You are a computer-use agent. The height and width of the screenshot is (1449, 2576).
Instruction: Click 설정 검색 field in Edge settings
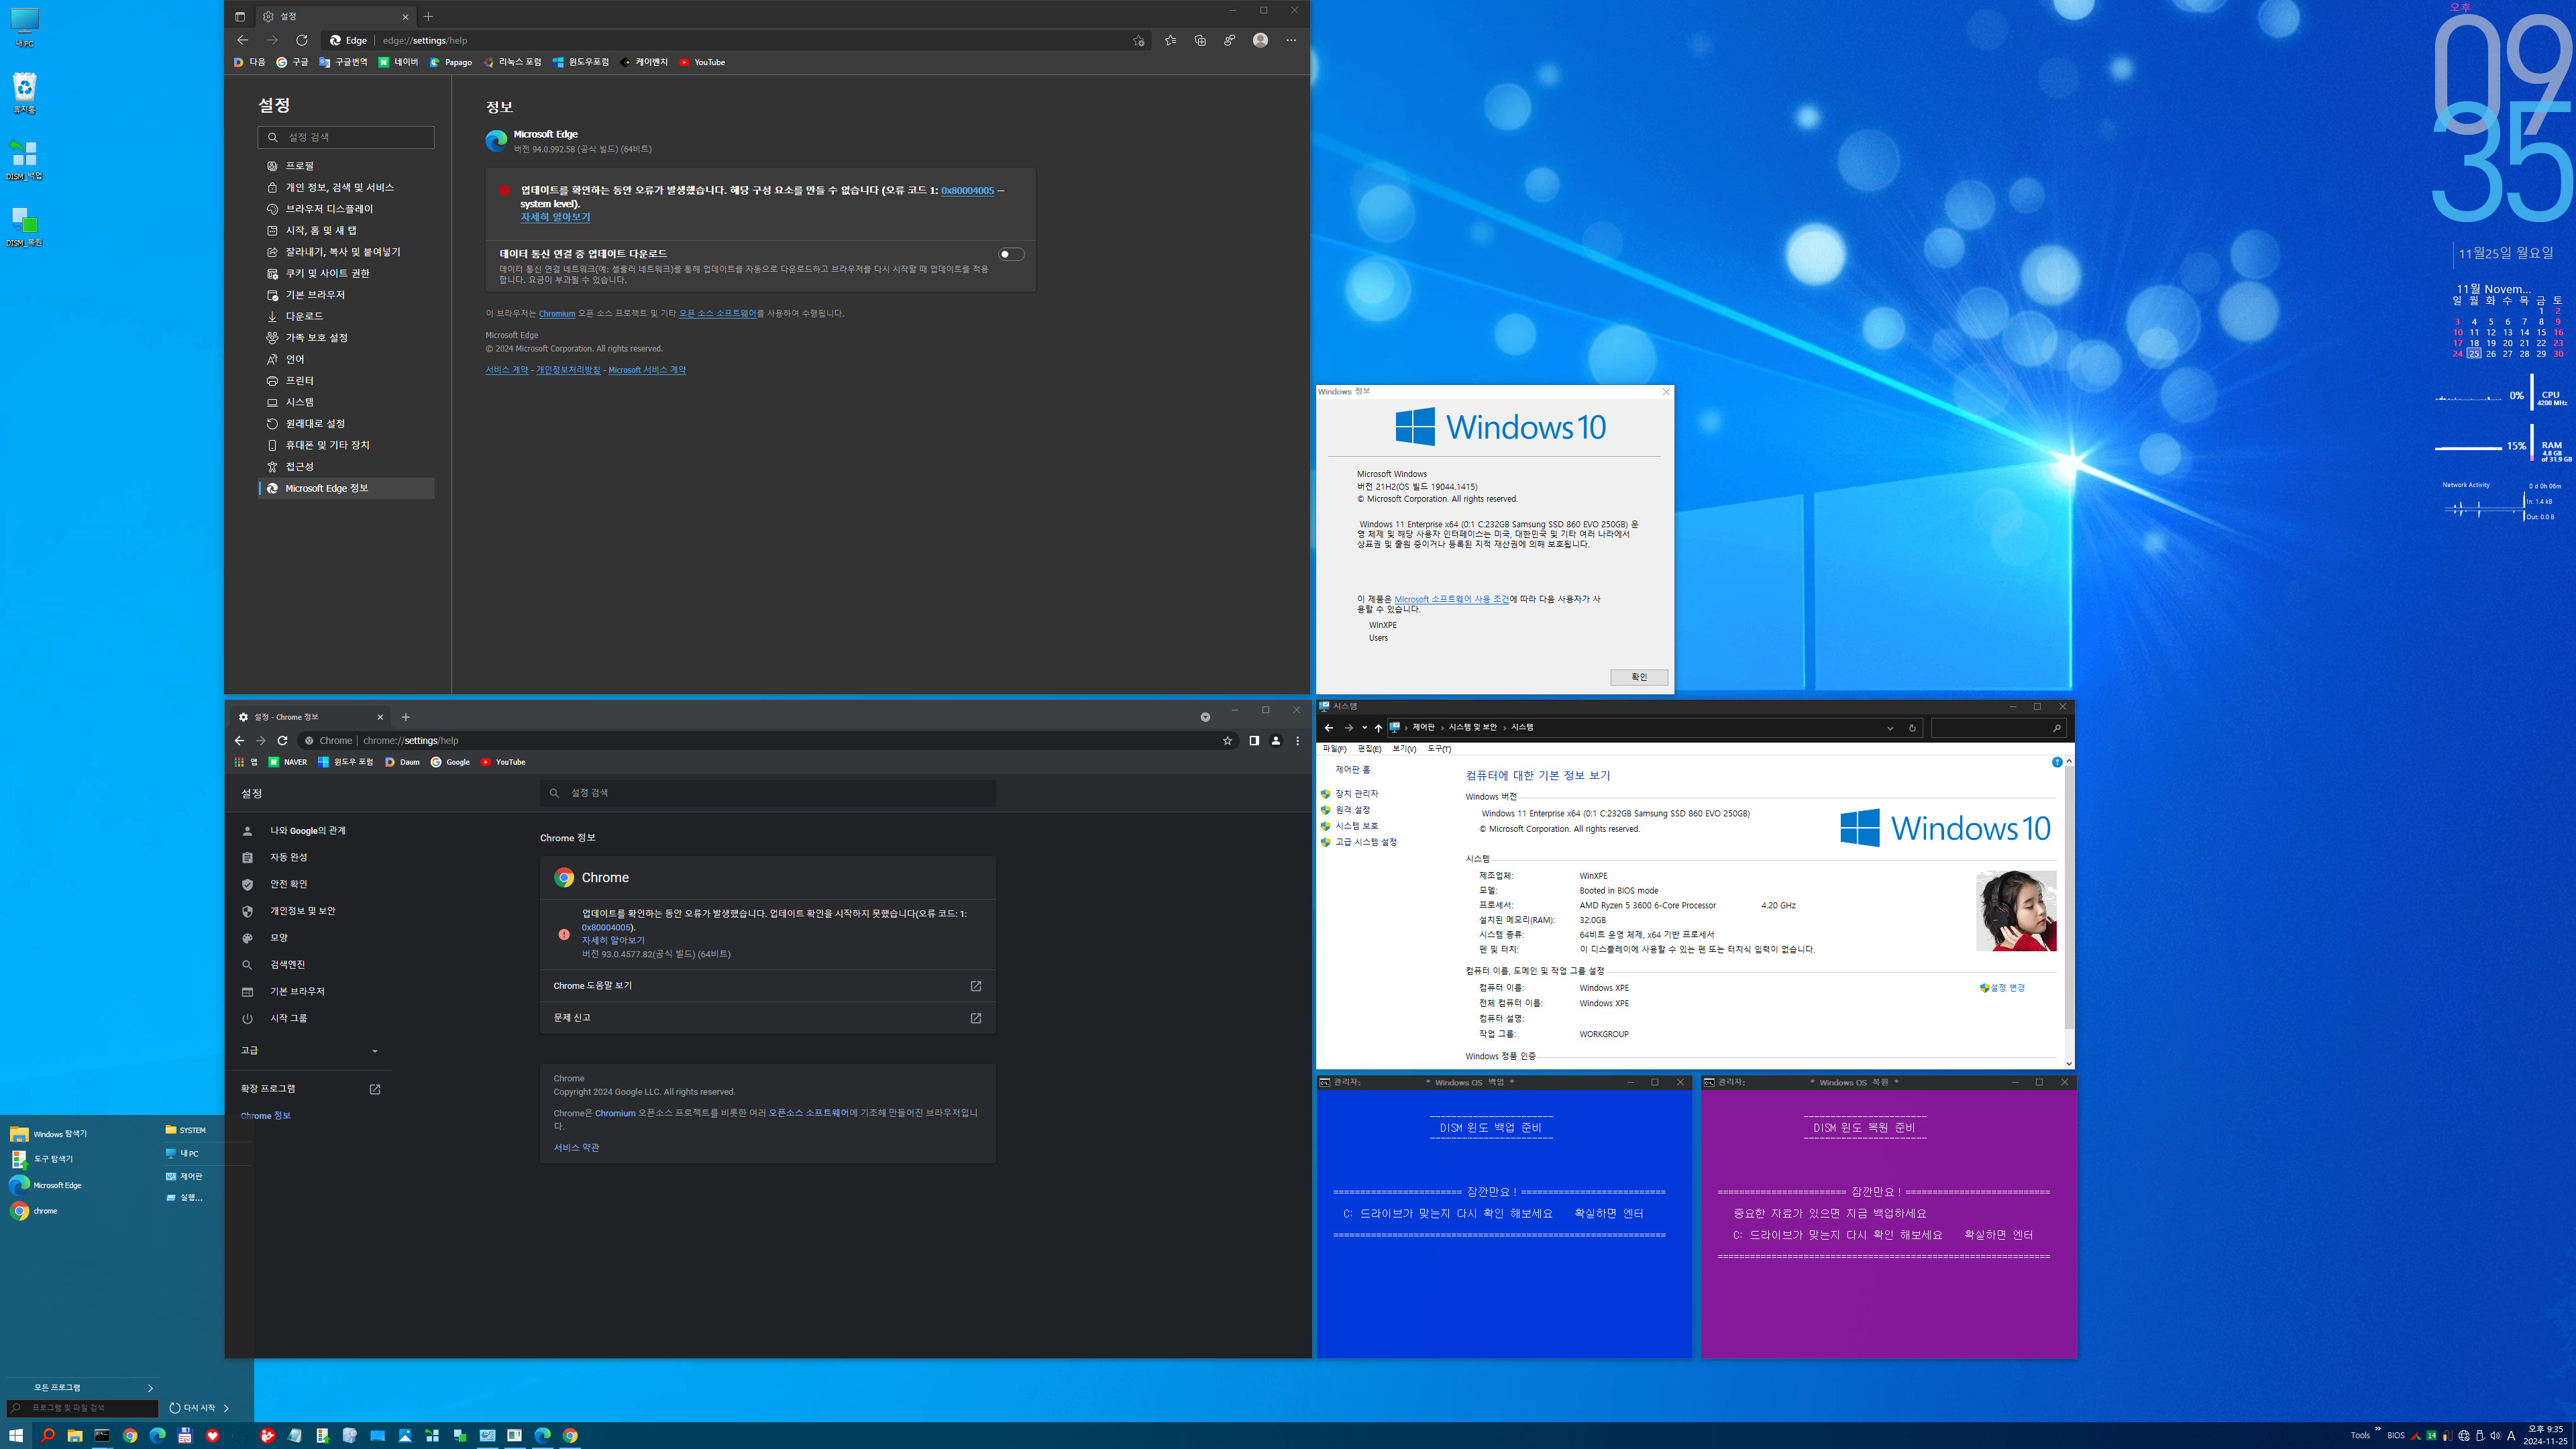pyautogui.click(x=346, y=137)
